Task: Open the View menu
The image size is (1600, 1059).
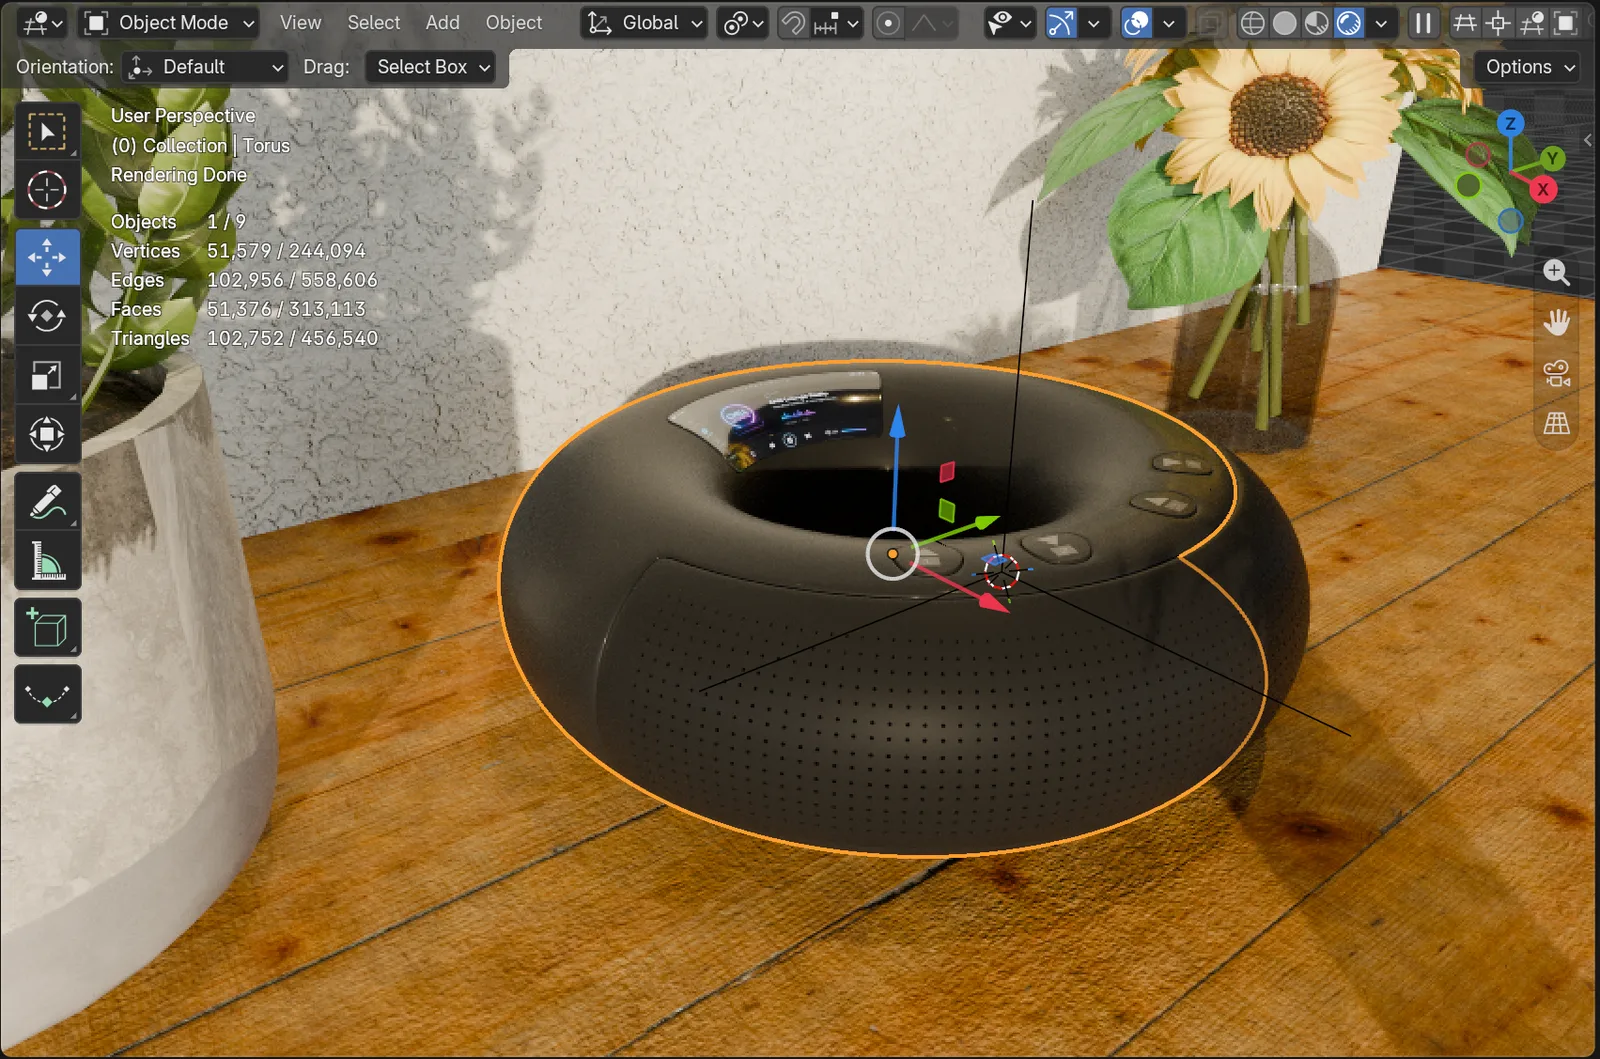Action: click(300, 23)
